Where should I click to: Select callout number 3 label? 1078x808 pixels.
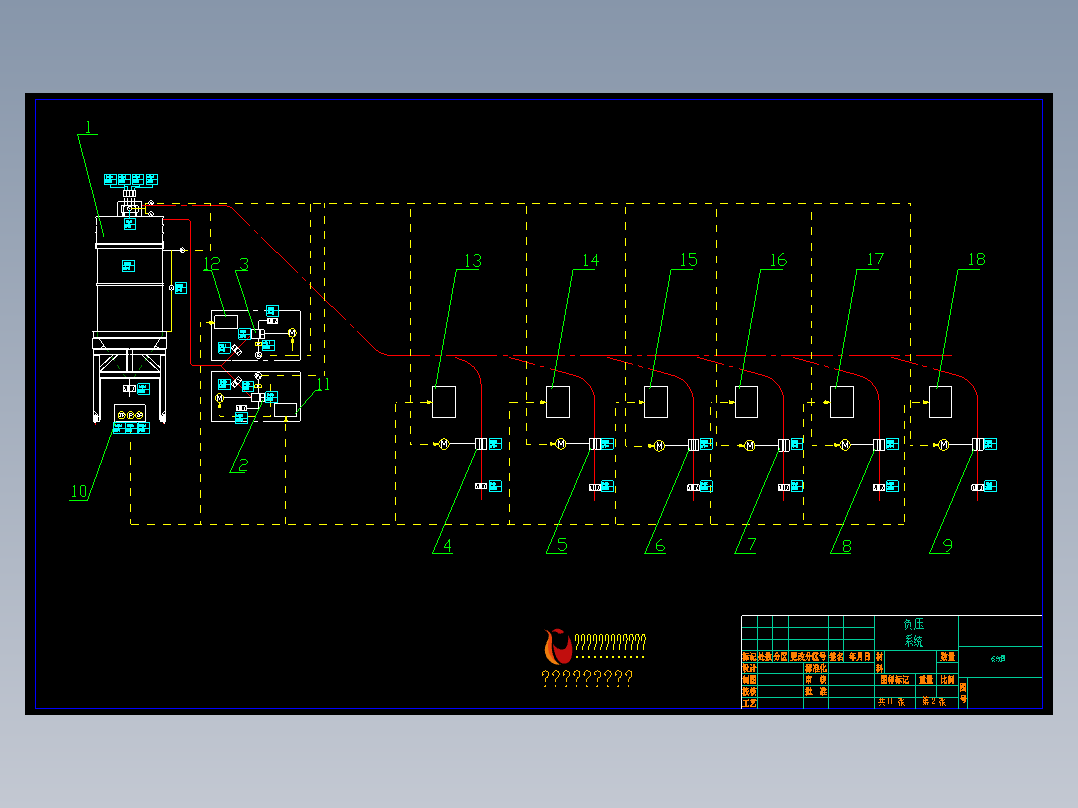[244, 264]
